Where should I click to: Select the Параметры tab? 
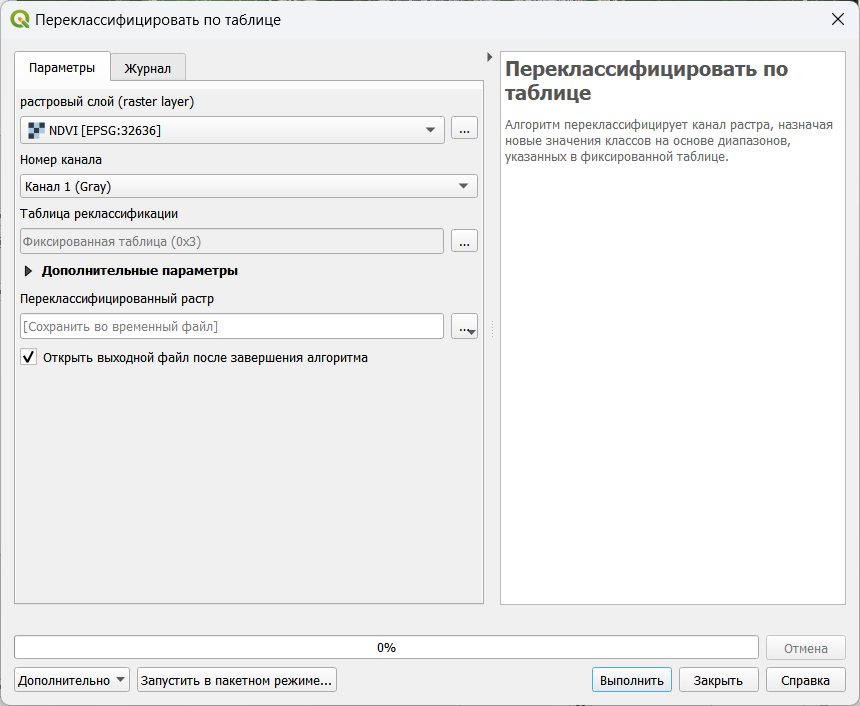click(x=62, y=68)
